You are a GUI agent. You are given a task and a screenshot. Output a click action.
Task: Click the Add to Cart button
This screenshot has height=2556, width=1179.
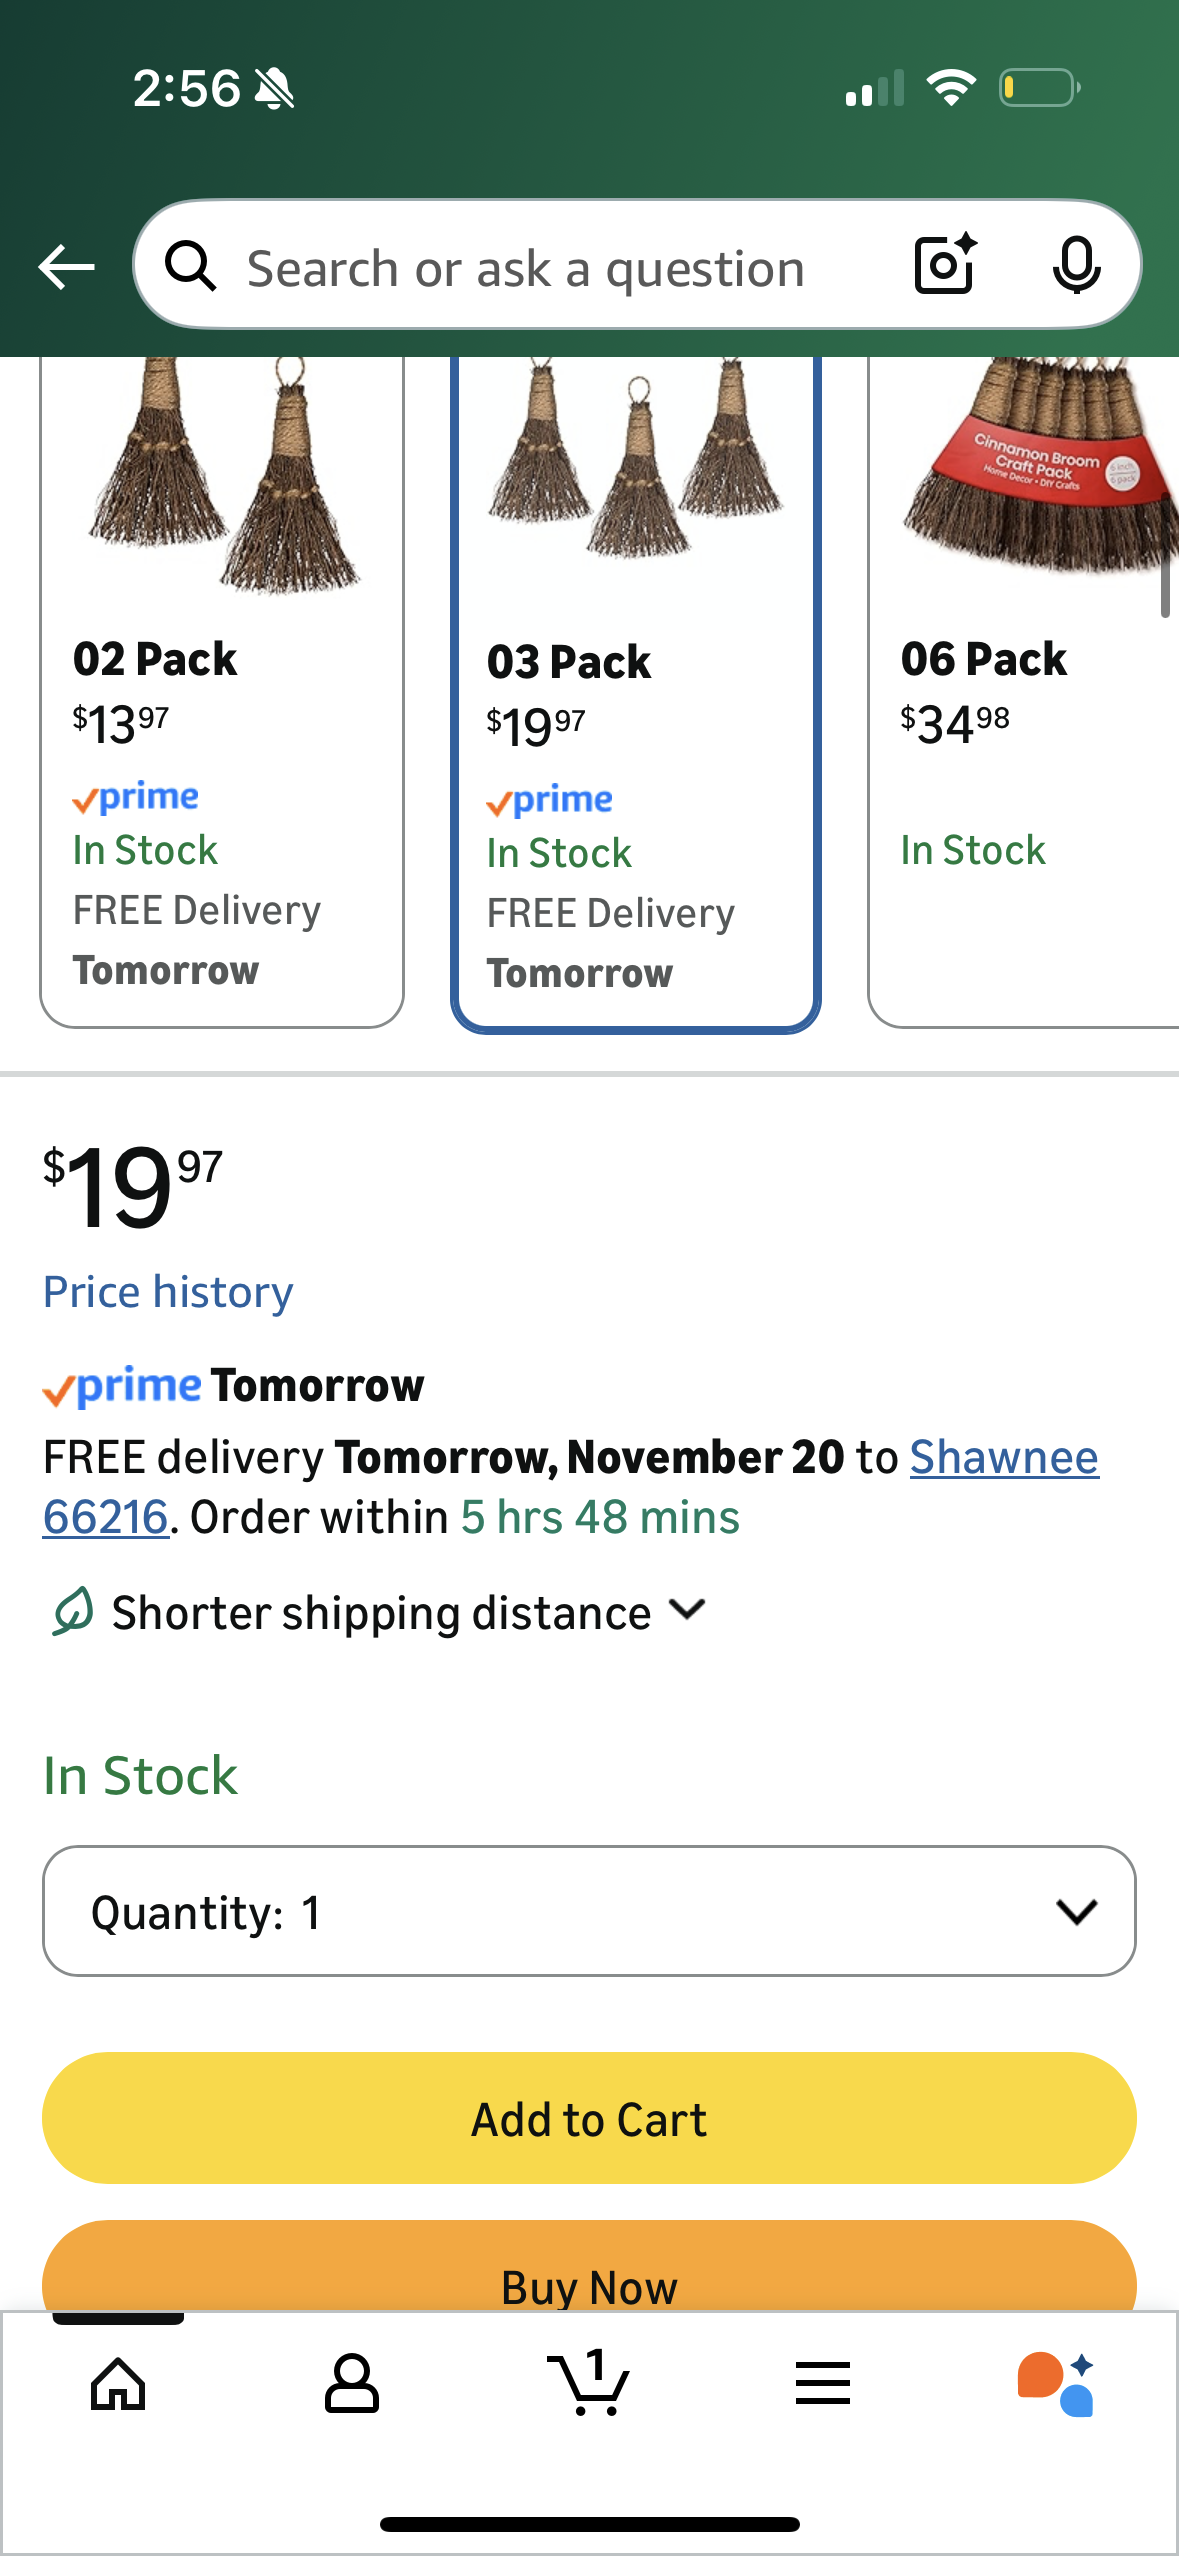[588, 2118]
